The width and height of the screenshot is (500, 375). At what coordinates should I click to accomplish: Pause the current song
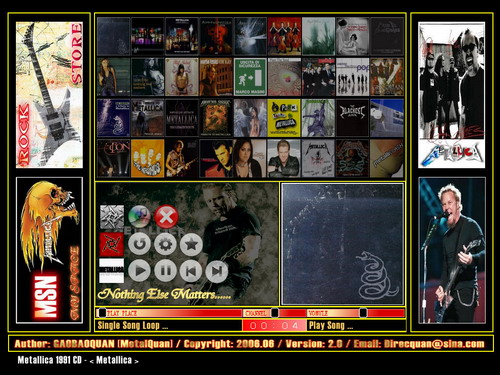pyautogui.click(x=165, y=271)
